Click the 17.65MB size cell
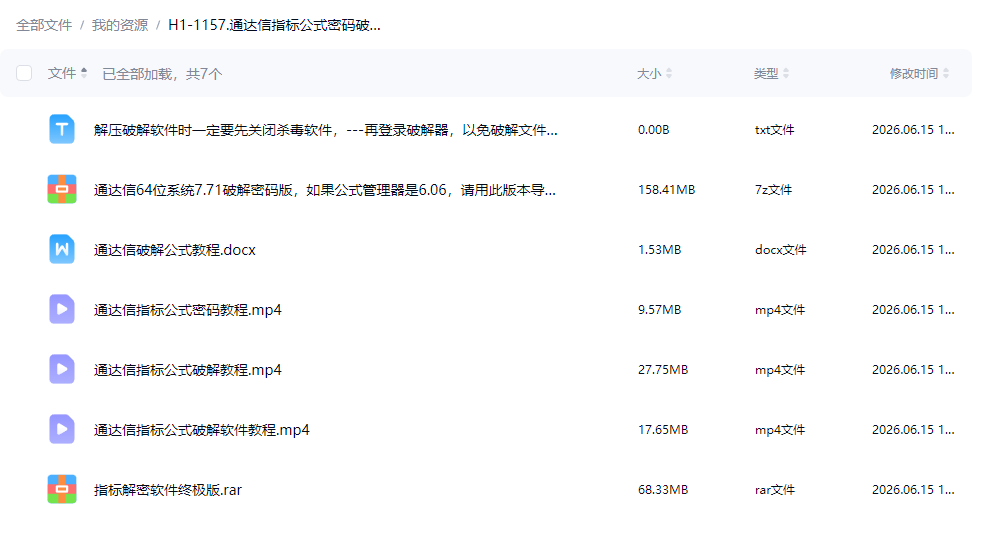The image size is (991, 556). point(663,430)
